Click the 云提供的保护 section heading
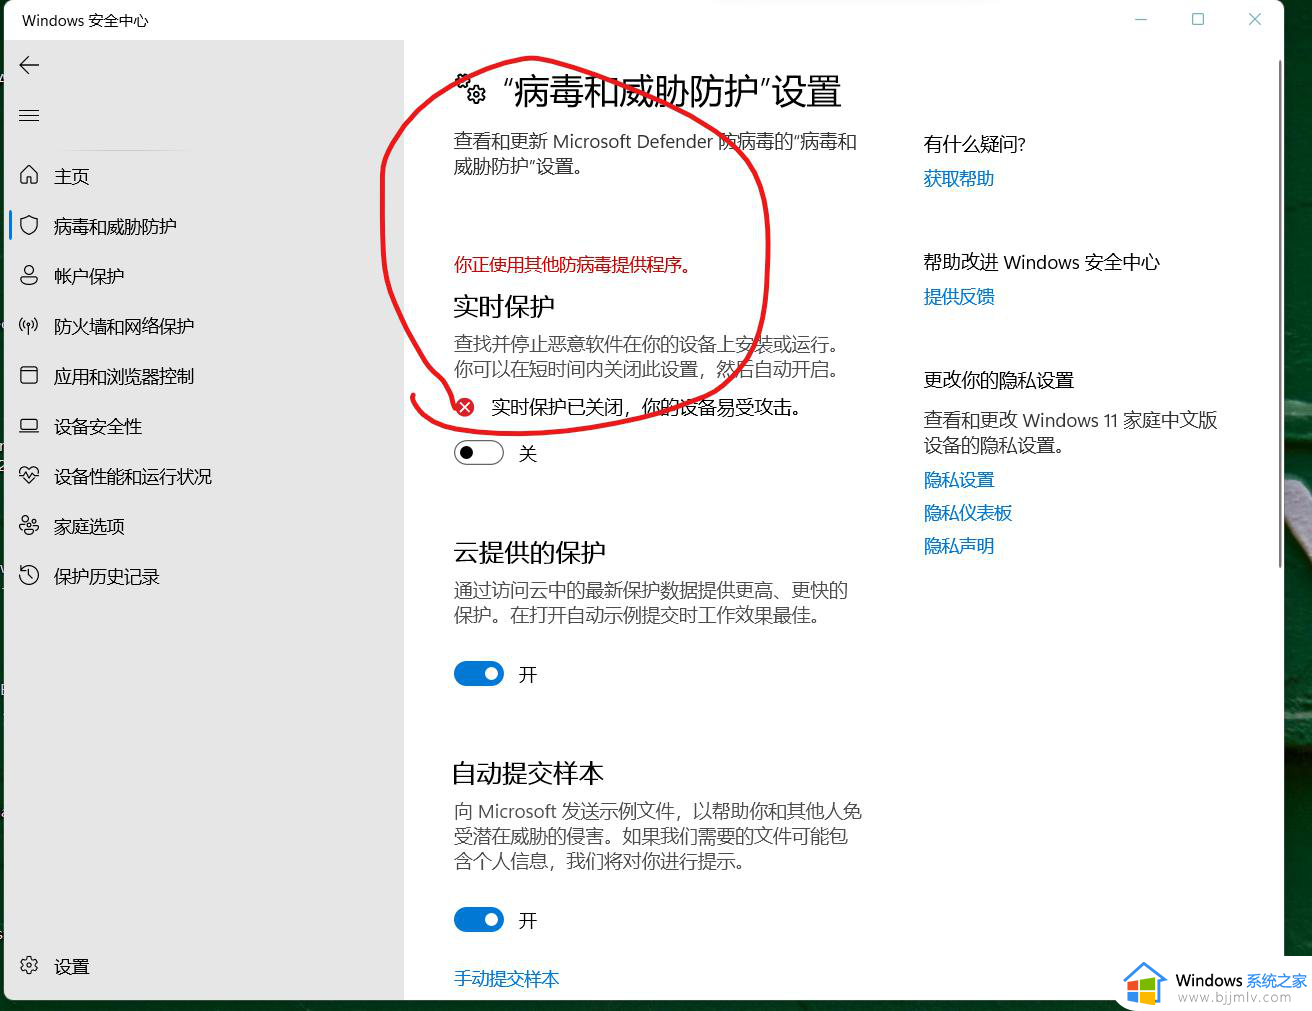This screenshot has height=1011, width=1312. [530, 552]
